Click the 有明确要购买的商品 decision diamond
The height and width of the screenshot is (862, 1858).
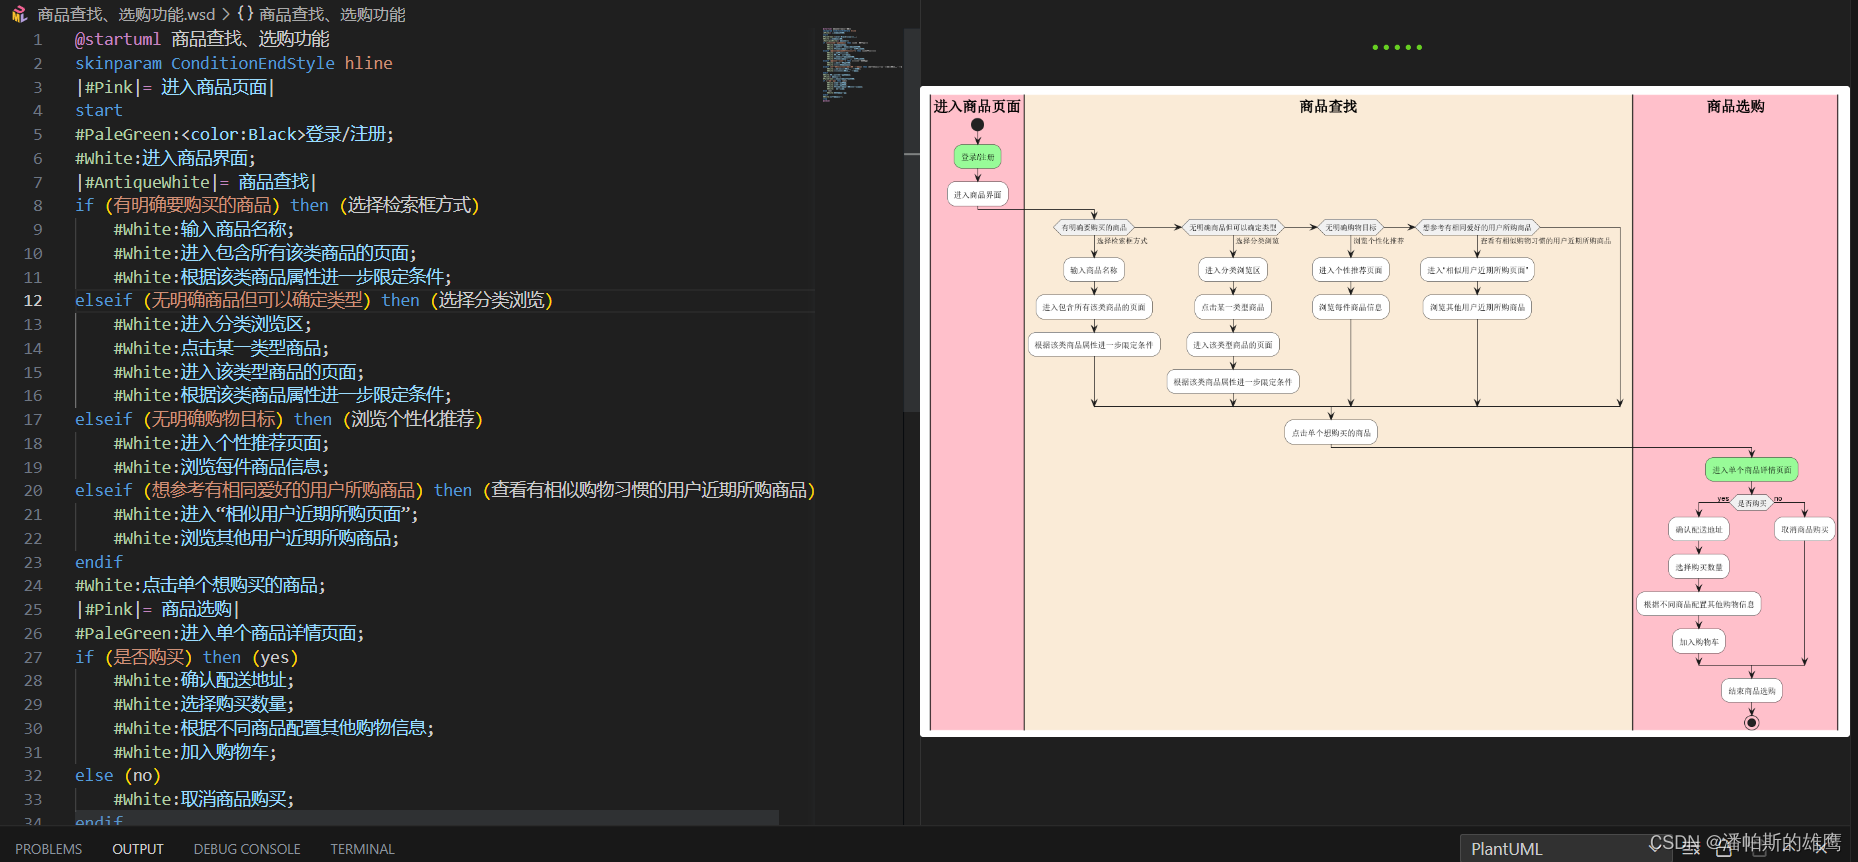click(1094, 228)
